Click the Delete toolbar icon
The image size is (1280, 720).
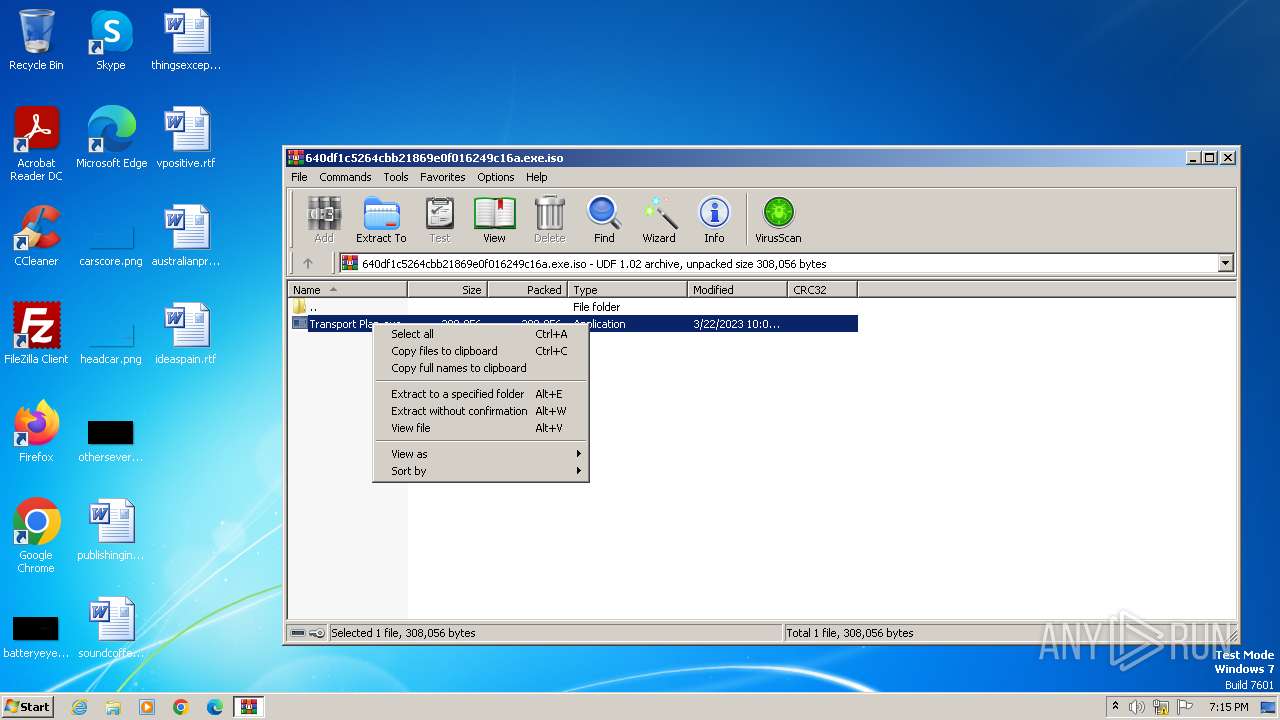pyautogui.click(x=549, y=220)
